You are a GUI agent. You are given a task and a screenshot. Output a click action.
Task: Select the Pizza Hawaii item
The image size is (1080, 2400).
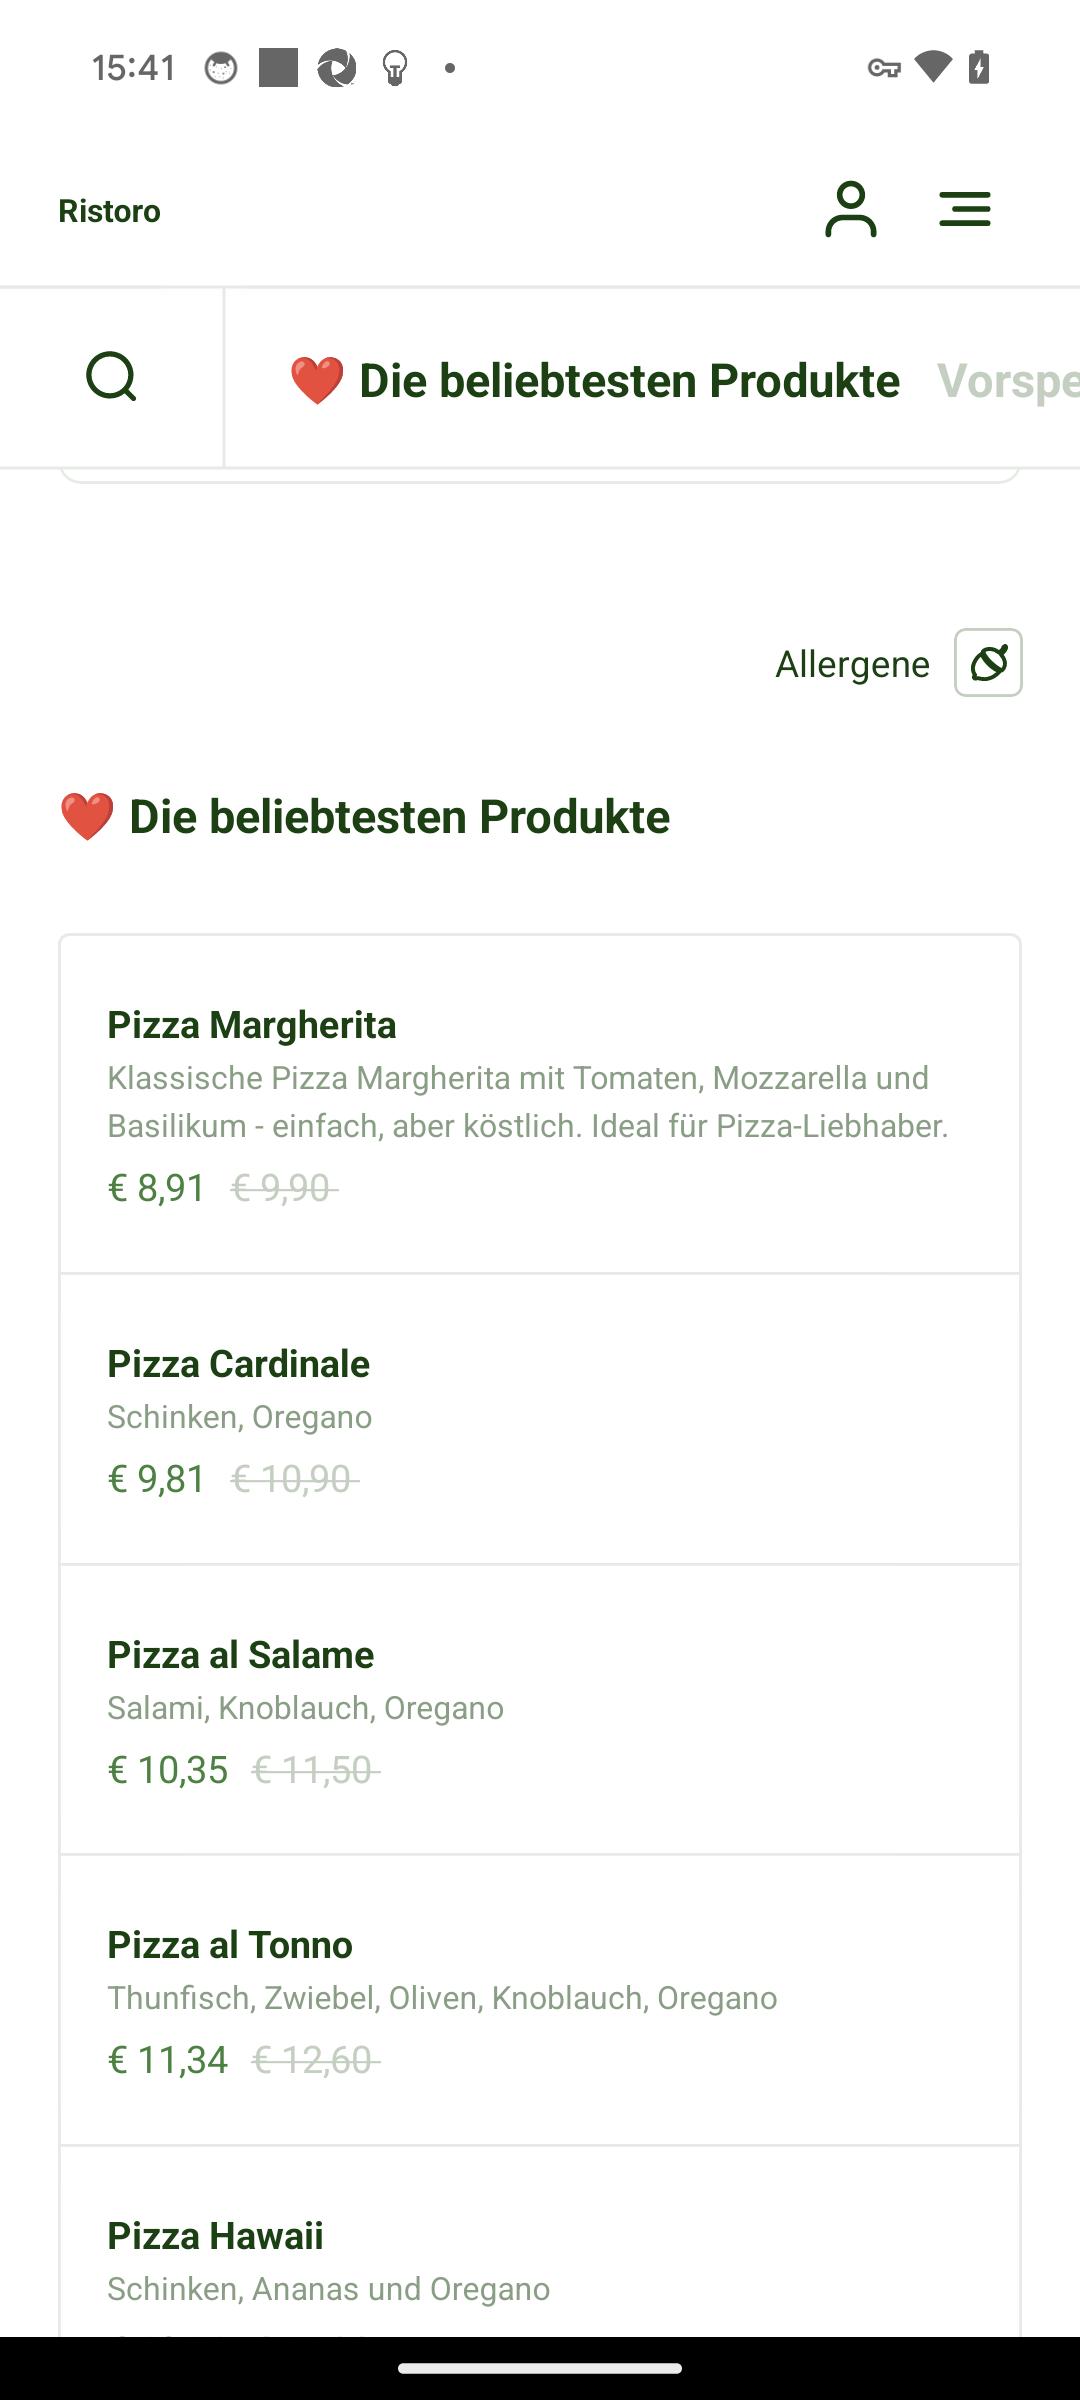(x=540, y=2242)
